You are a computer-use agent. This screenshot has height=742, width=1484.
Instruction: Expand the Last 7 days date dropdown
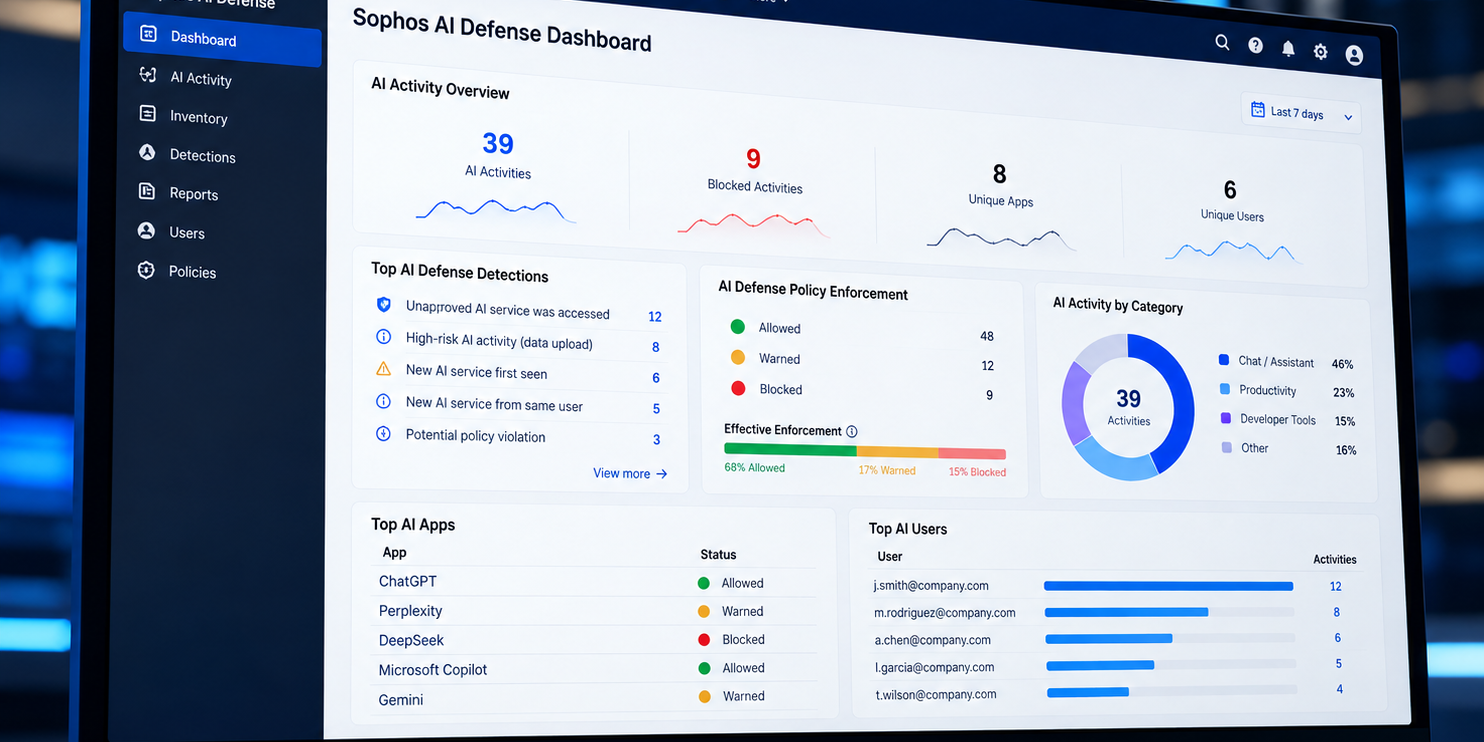point(1301,114)
